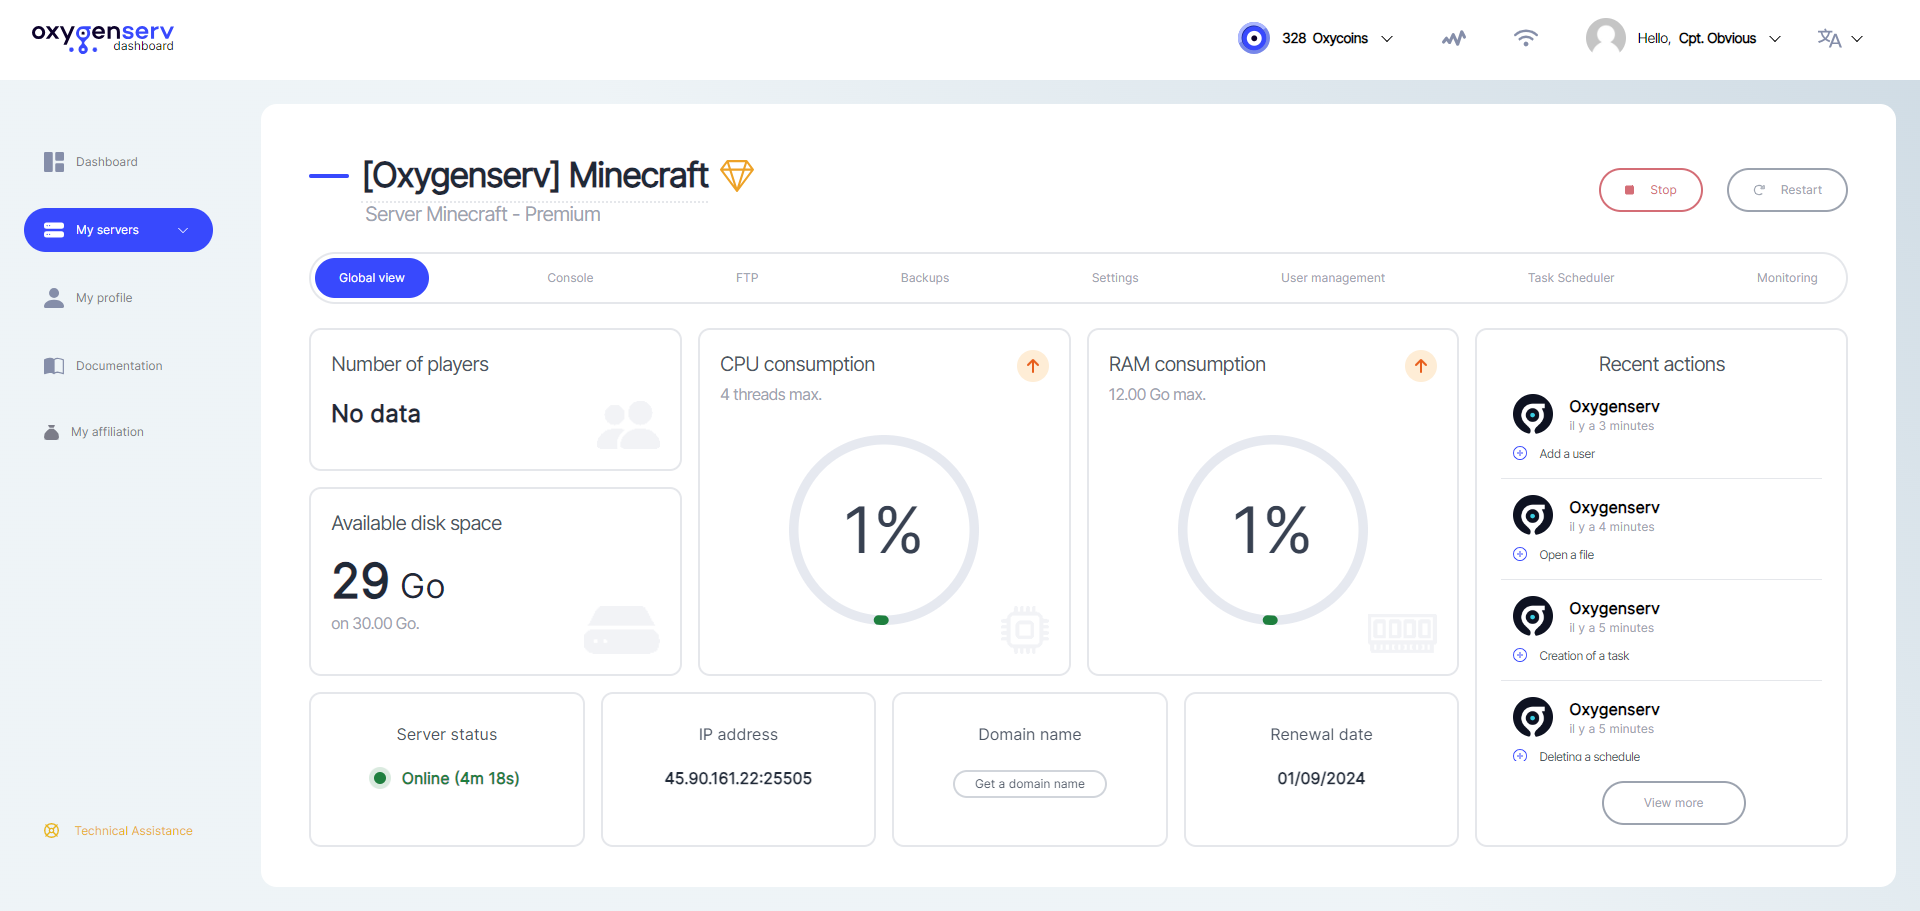Click the green online status dot
This screenshot has width=1920, height=911.
380,778
